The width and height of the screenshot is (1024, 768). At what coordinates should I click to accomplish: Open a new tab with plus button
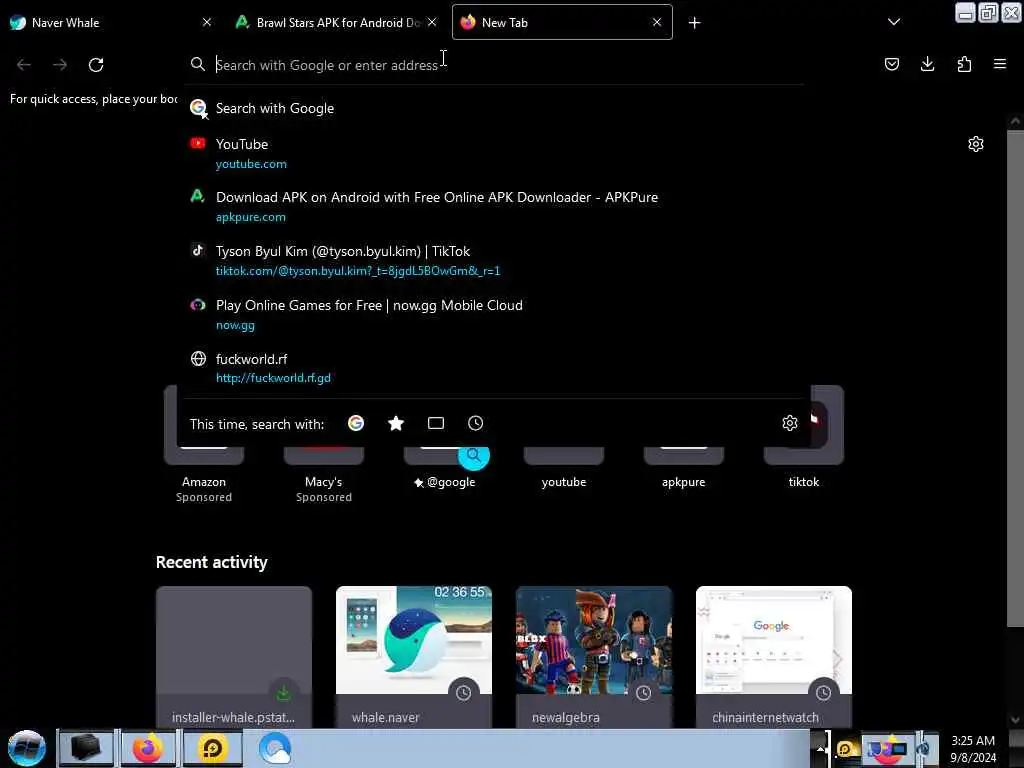(x=694, y=23)
